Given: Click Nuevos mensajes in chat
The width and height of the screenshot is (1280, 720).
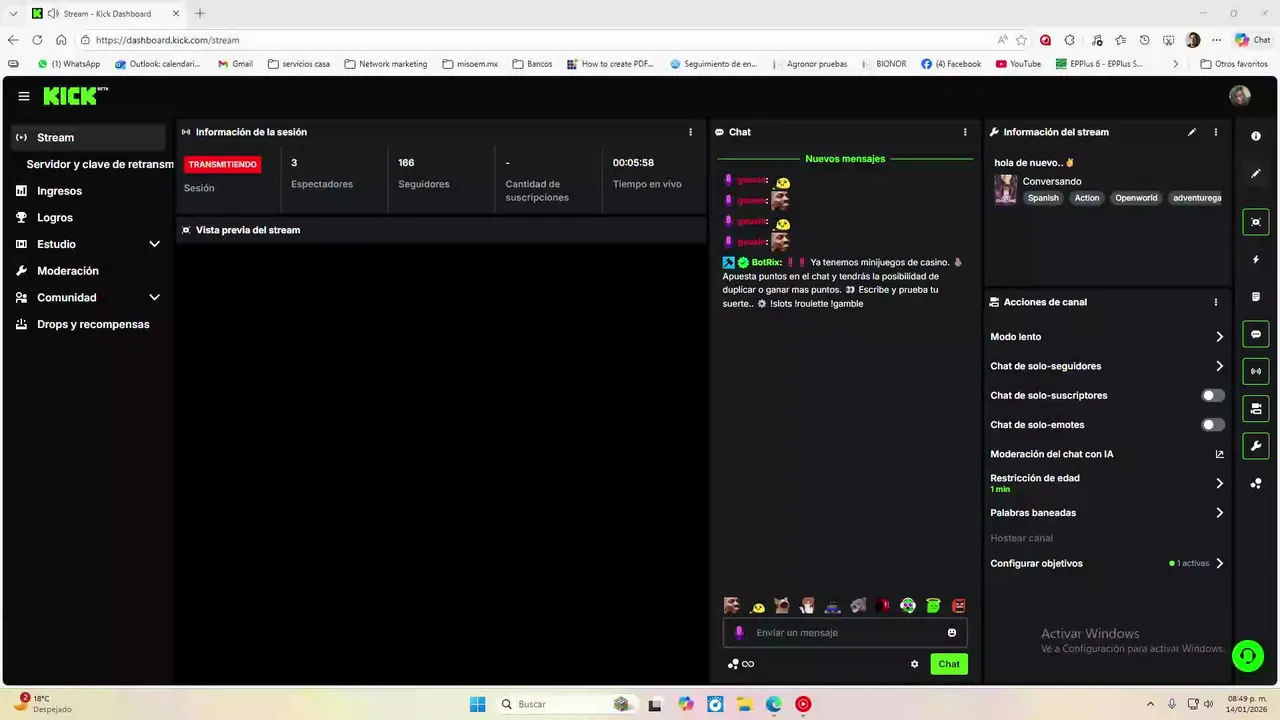Looking at the screenshot, I should [845, 159].
